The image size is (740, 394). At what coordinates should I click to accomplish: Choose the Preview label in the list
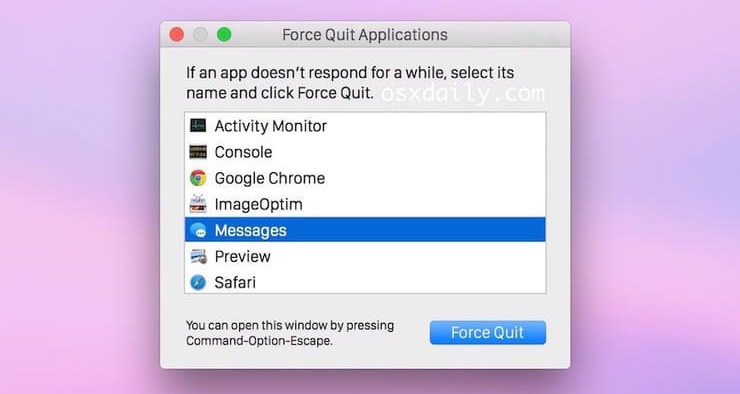(242, 256)
